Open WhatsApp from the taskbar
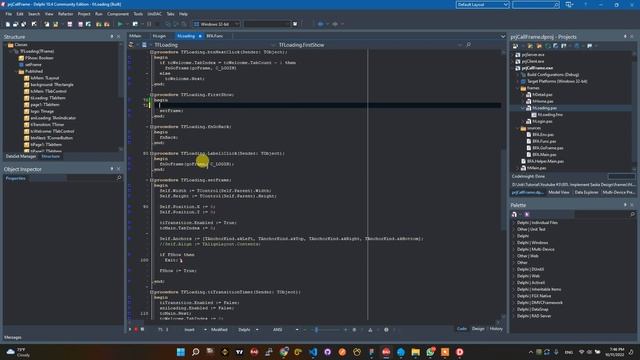 (430, 352)
